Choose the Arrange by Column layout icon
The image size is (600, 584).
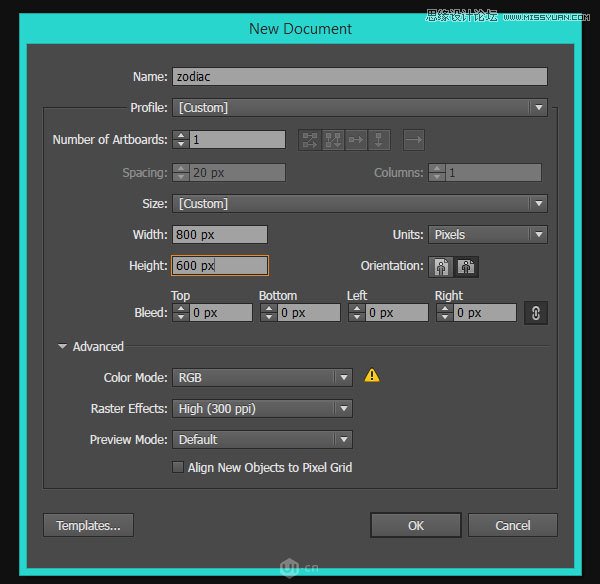coord(379,140)
